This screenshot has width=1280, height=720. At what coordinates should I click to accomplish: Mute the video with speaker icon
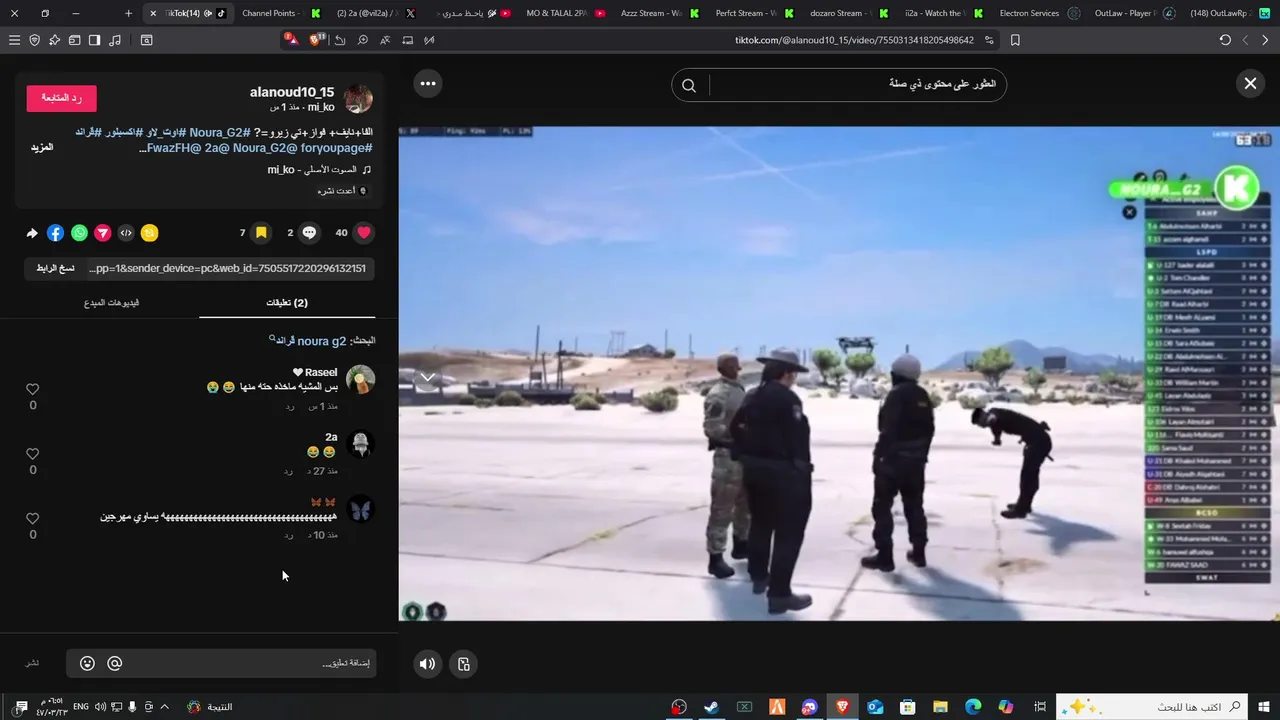coord(428,664)
